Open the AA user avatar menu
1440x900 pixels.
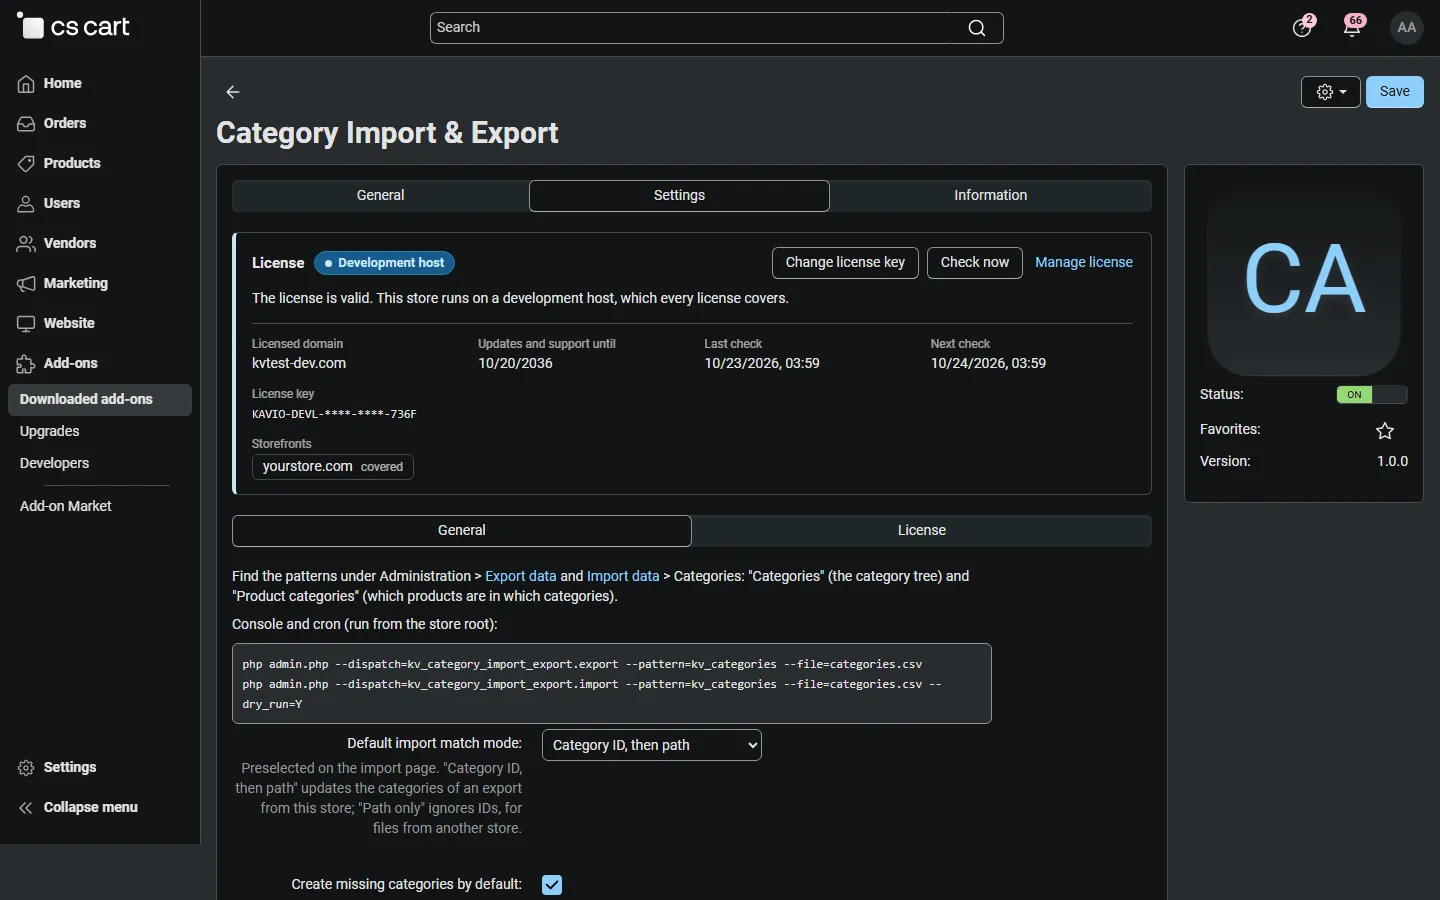pos(1407,28)
